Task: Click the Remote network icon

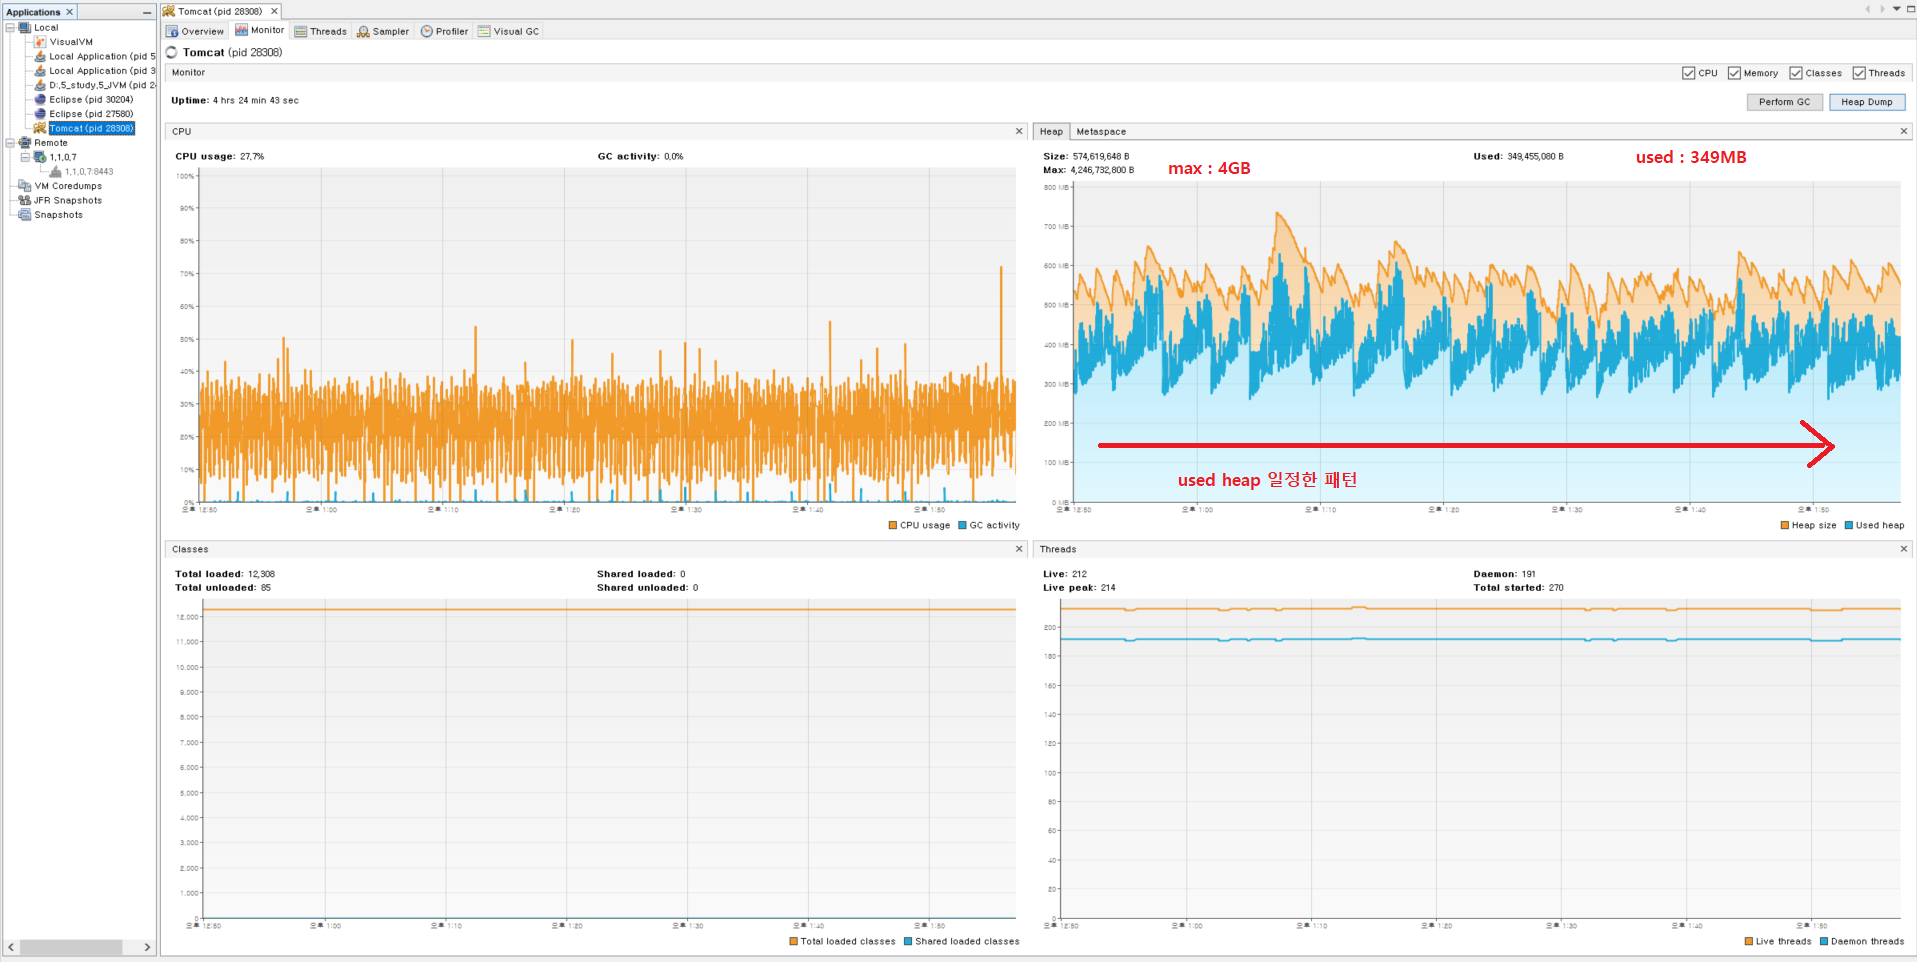Action: pos(24,143)
